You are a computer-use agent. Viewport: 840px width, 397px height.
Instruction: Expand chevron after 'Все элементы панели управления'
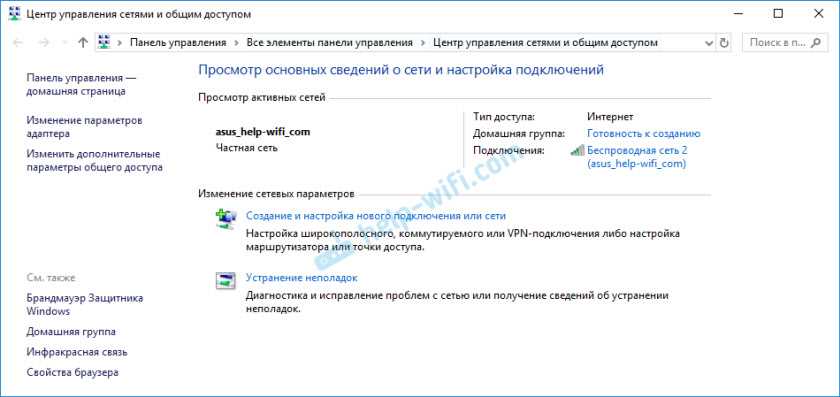[423, 42]
